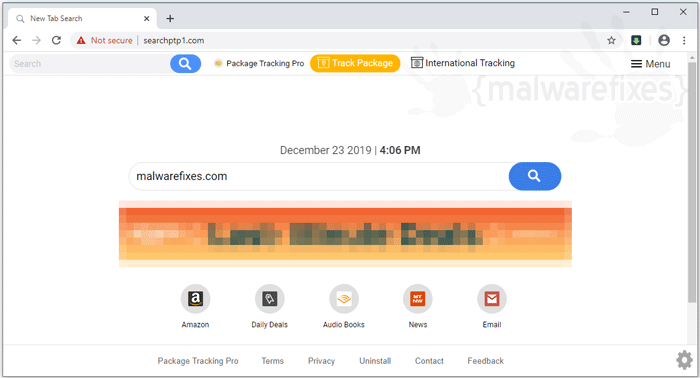
Task: Click the vertical page scrollbar
Action: tap(692, 183)
